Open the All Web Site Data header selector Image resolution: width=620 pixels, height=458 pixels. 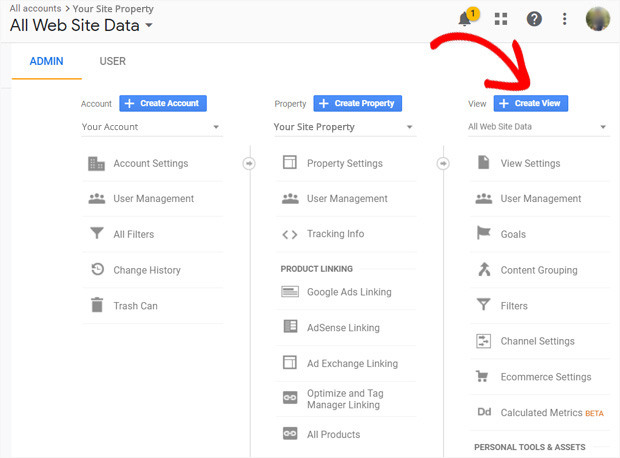coord(82,25)
